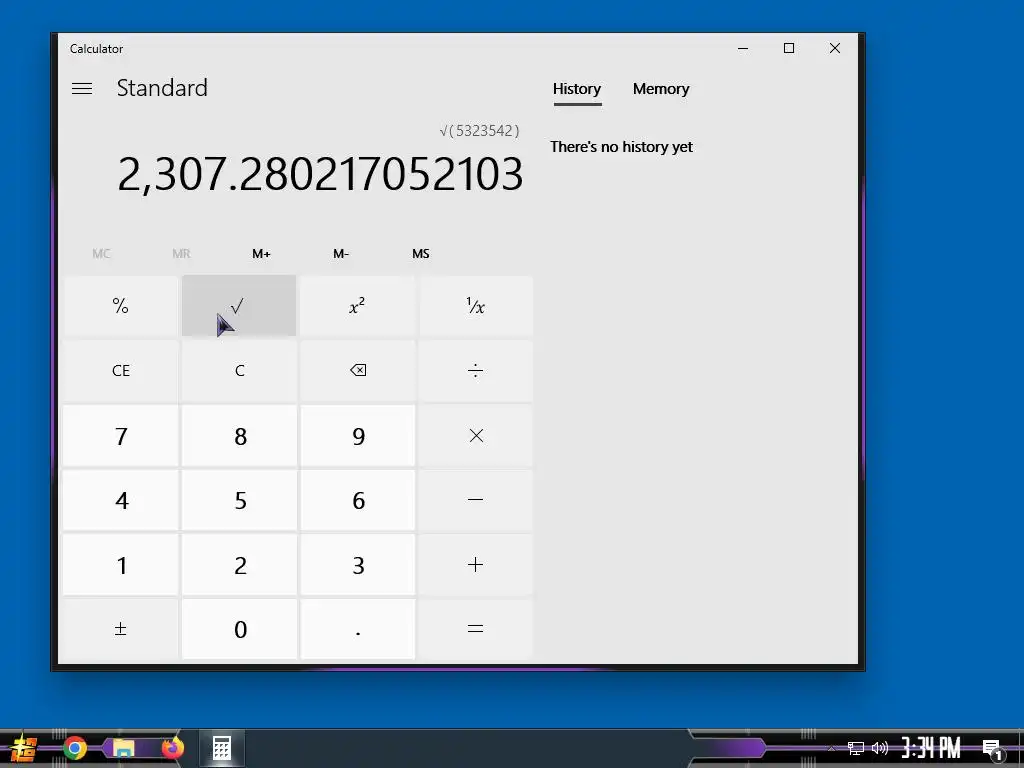Click the result 2,307.280217052103 display
This screenshot has width=1024, height=768.
pos(320,174)
